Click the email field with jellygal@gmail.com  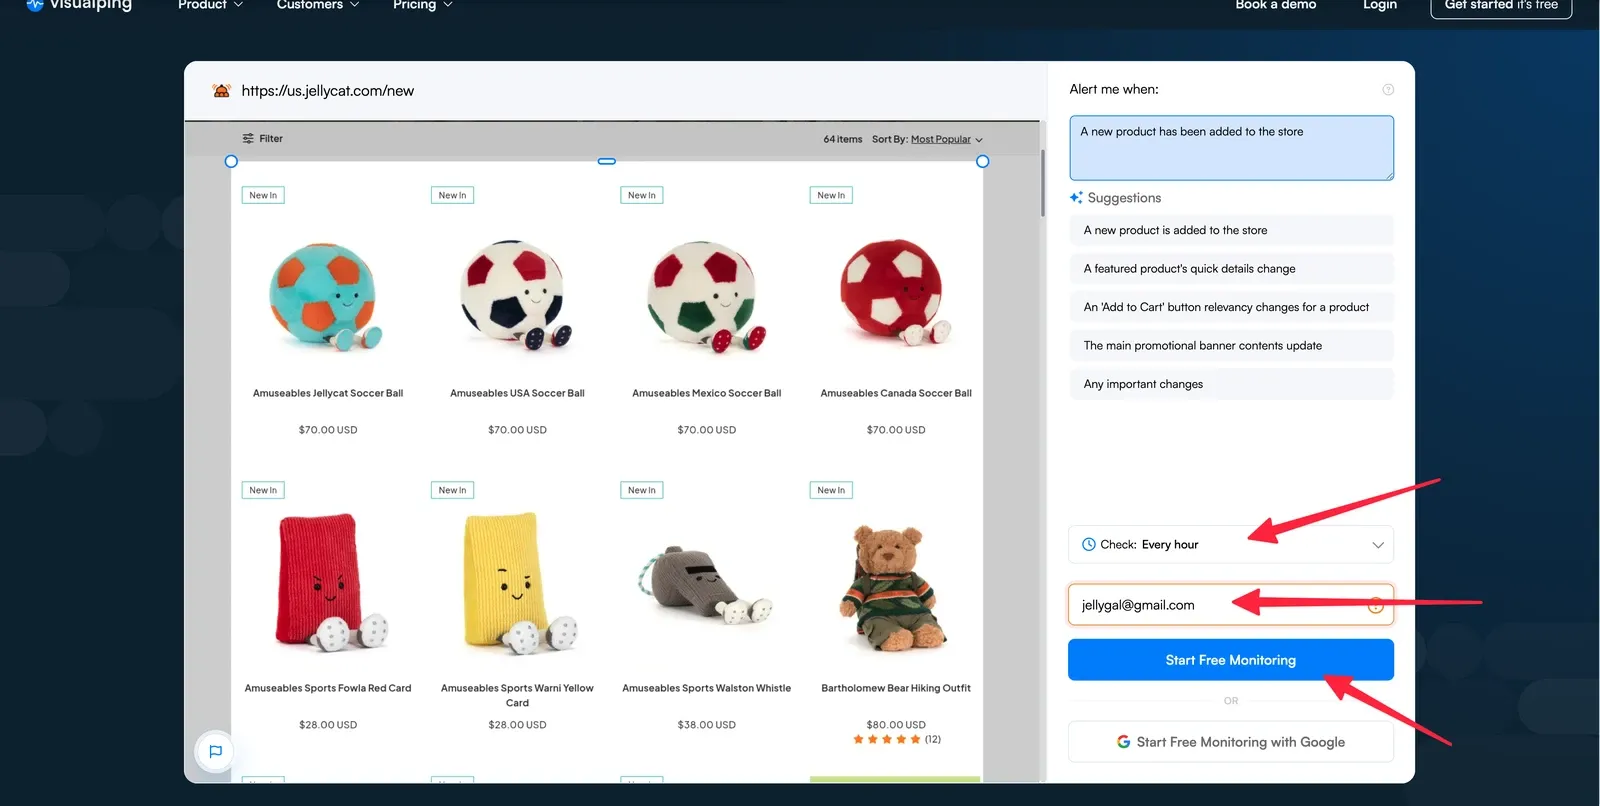[x=1231, y=605]
